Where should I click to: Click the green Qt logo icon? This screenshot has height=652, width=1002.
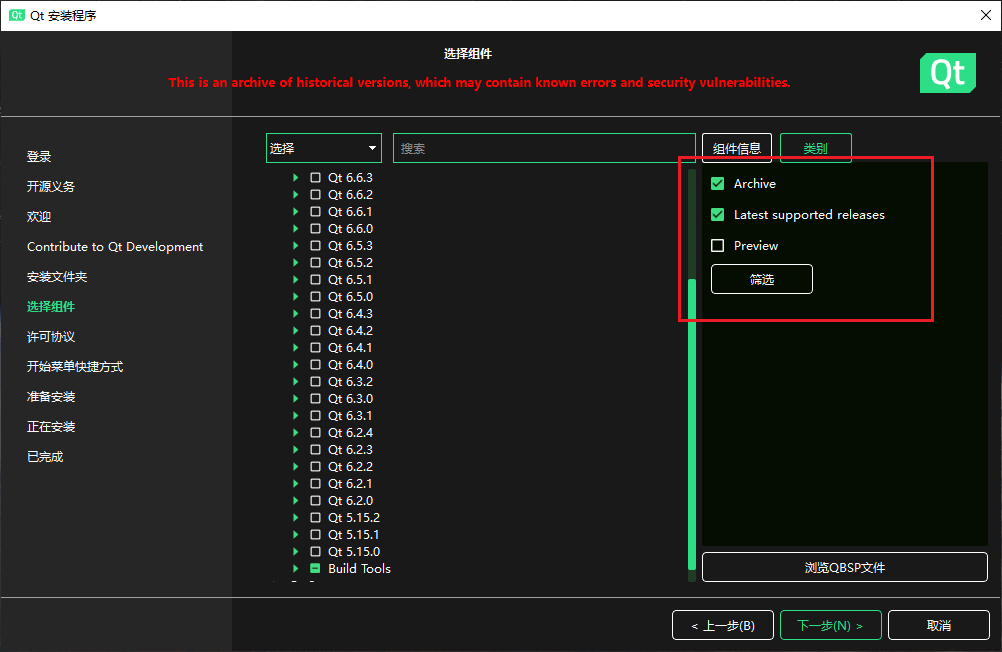947,74
